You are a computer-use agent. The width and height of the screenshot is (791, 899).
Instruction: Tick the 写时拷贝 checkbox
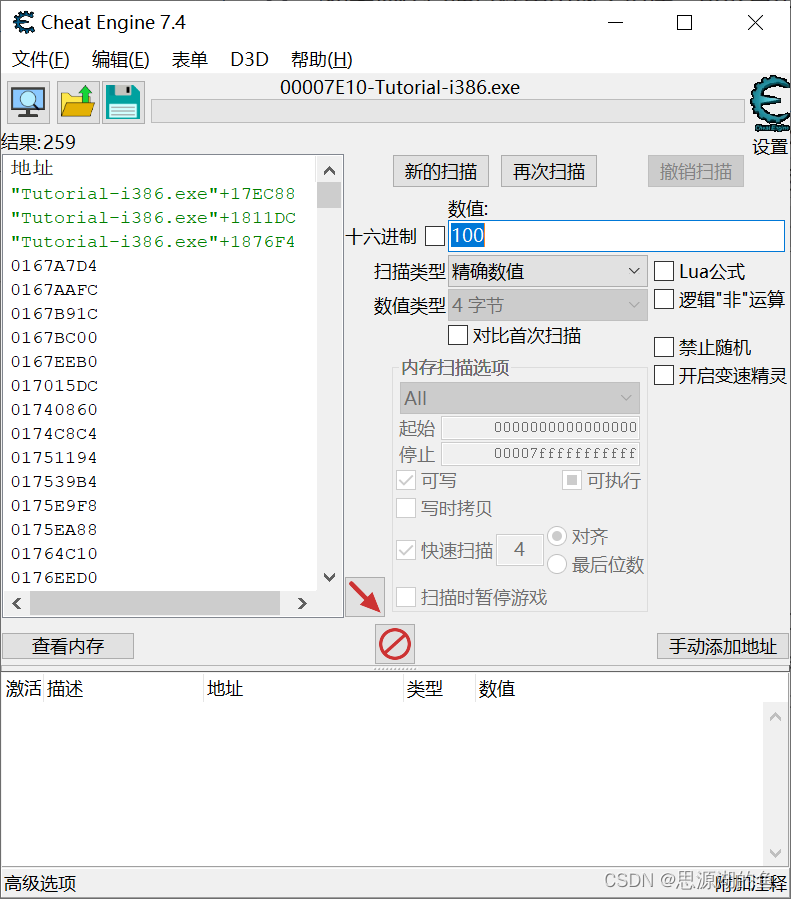[x=406, y=508]
